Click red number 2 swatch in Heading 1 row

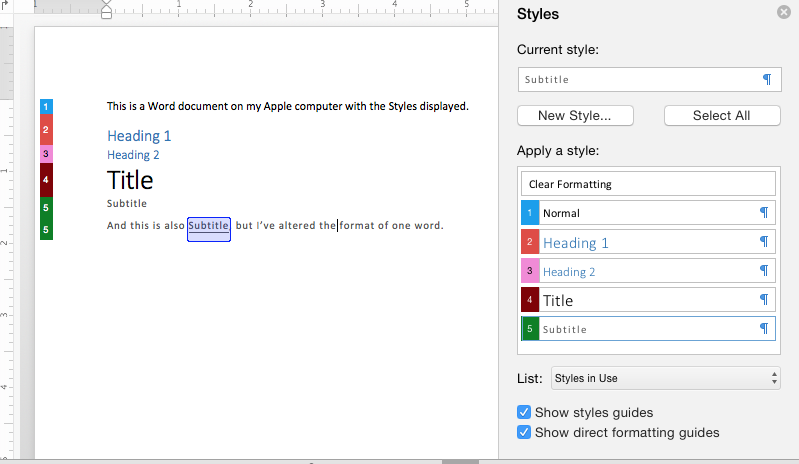point(530,242)
